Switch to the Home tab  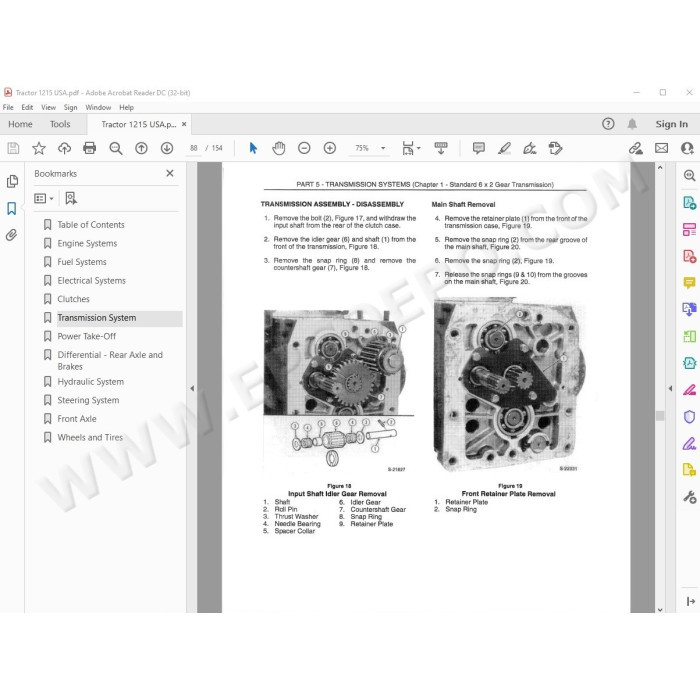[x=20, y=124]
